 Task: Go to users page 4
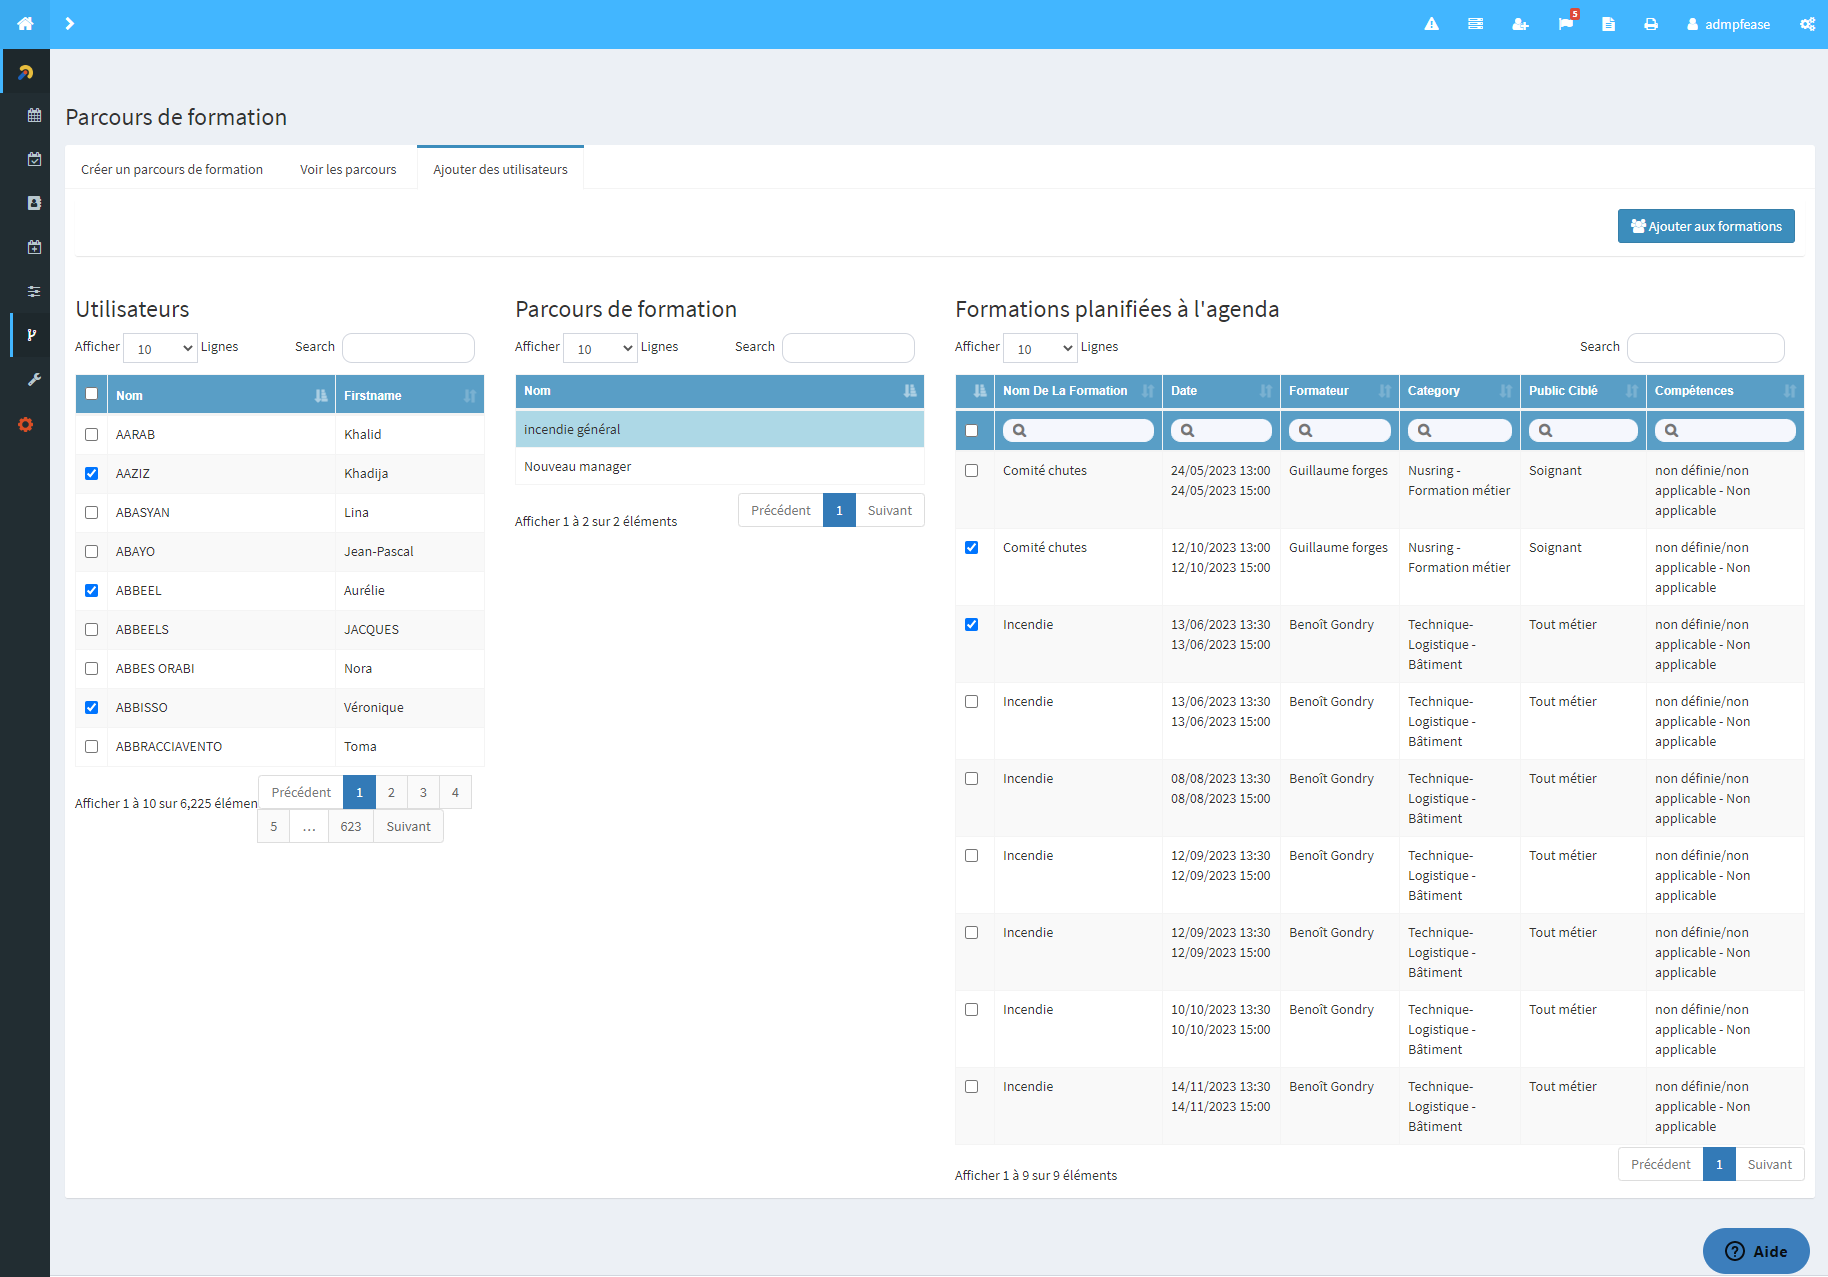click(455, 792)
